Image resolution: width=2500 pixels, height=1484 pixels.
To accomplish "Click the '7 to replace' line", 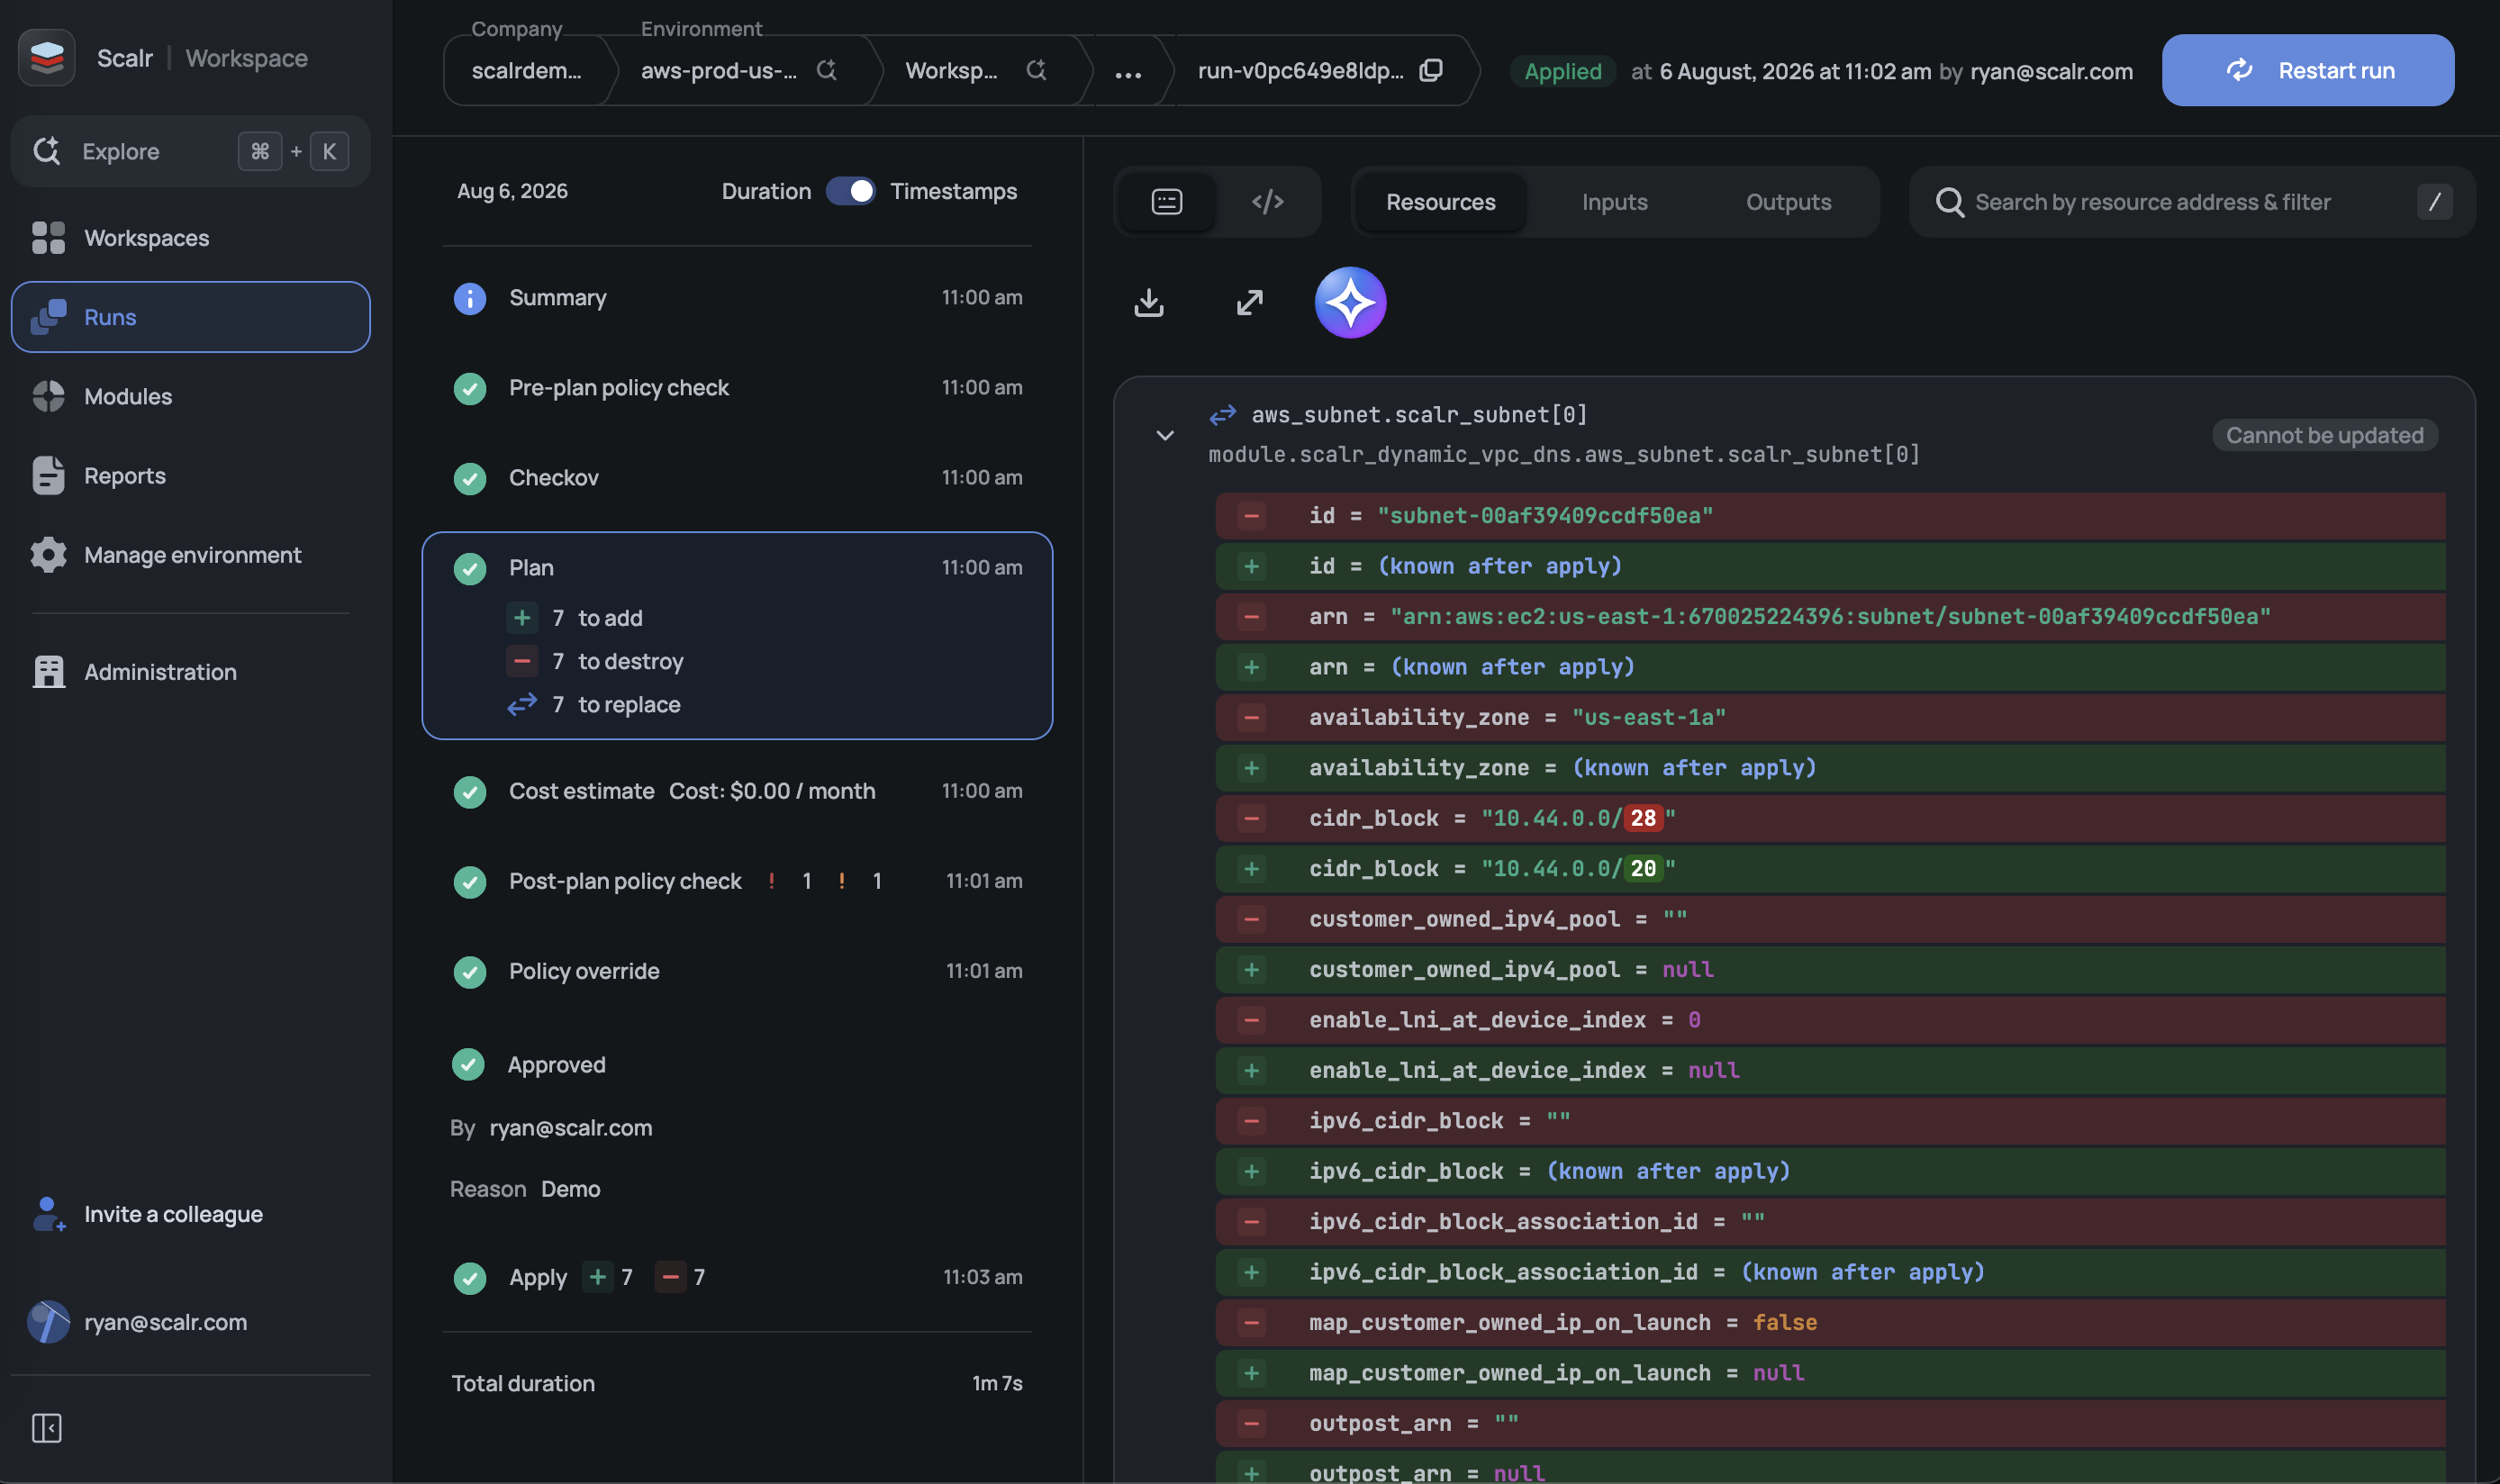I will tap(593, 705).
